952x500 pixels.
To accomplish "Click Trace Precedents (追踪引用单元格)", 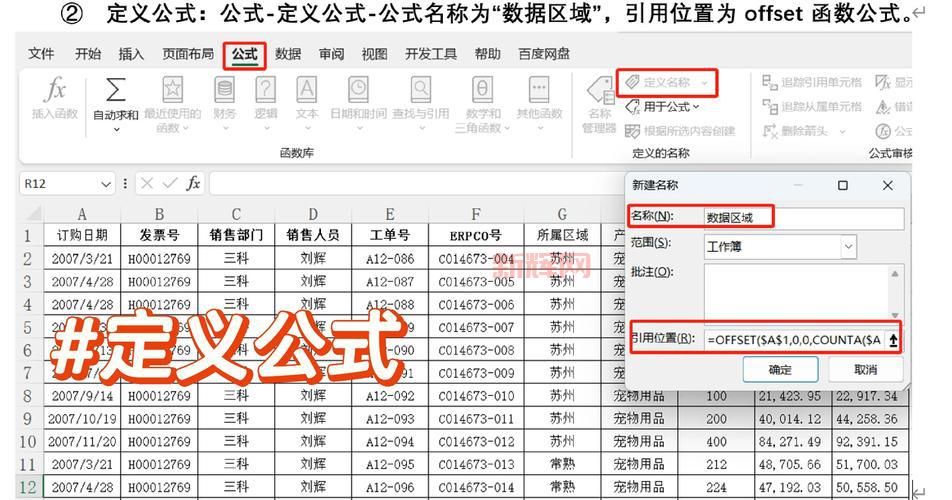I will (812, 82).
